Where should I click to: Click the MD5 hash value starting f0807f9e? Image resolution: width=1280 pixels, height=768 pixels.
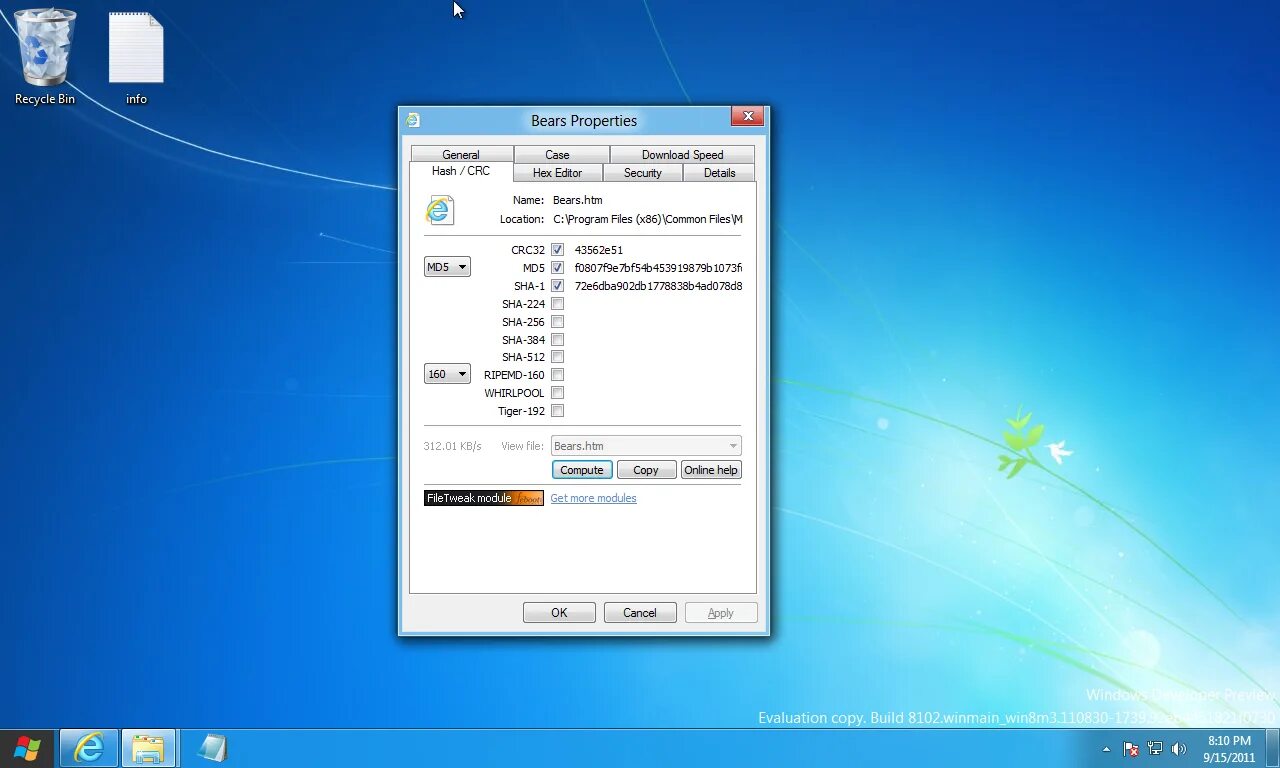[x=658, y=268]
